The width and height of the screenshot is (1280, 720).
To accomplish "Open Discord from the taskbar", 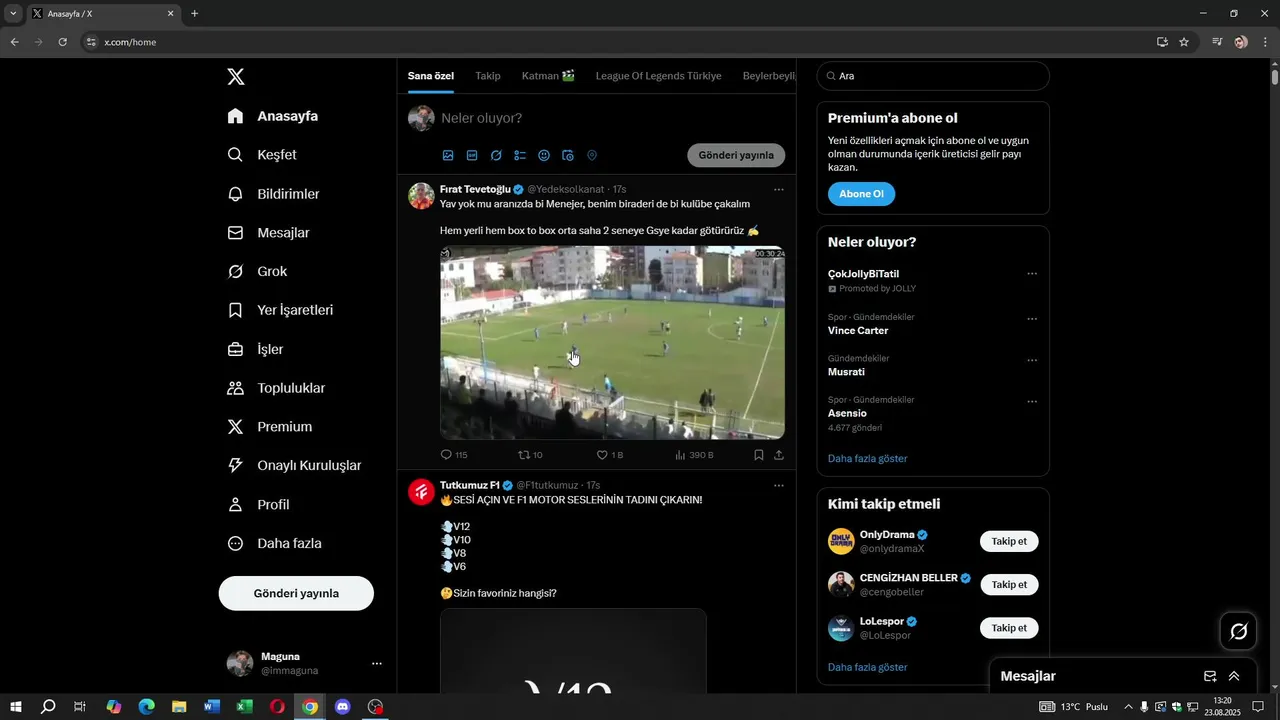I will pos(343,707).
